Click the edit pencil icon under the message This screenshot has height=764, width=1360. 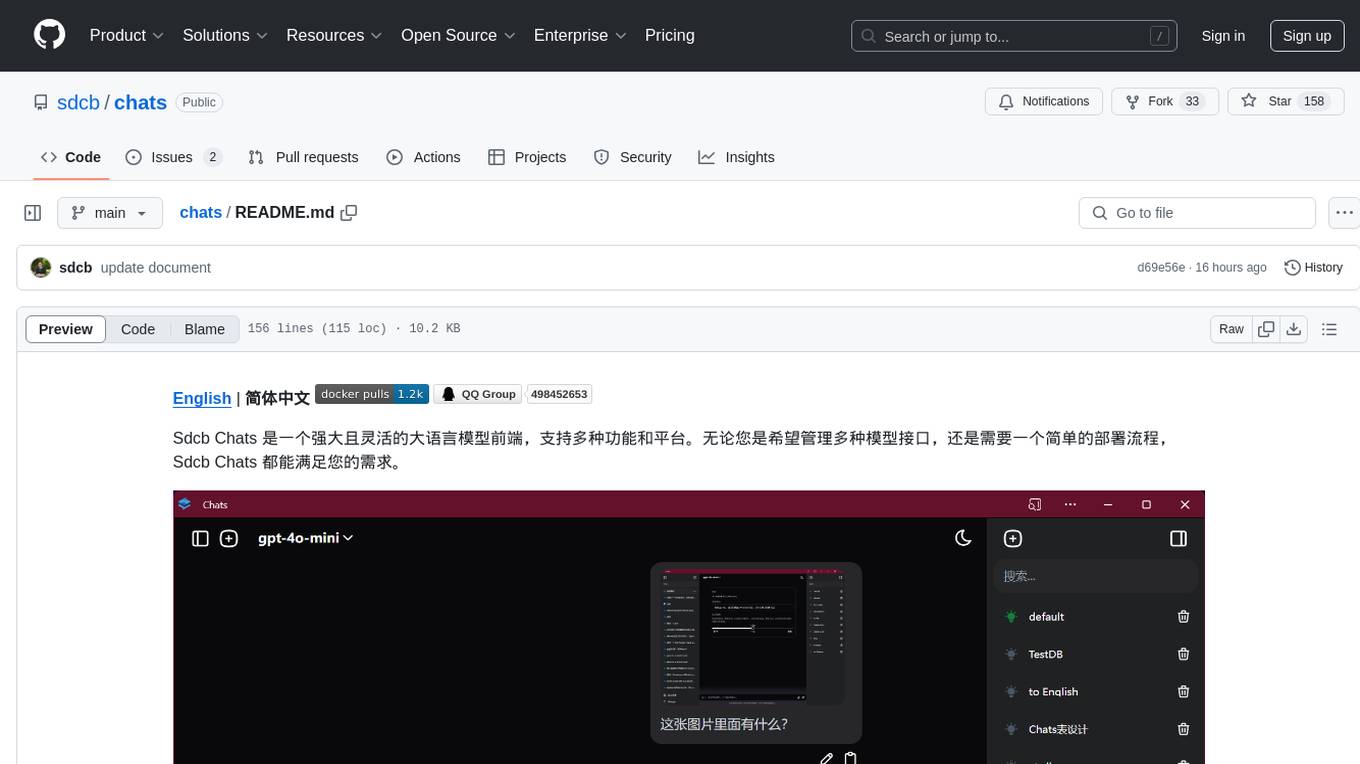point(827,758)
